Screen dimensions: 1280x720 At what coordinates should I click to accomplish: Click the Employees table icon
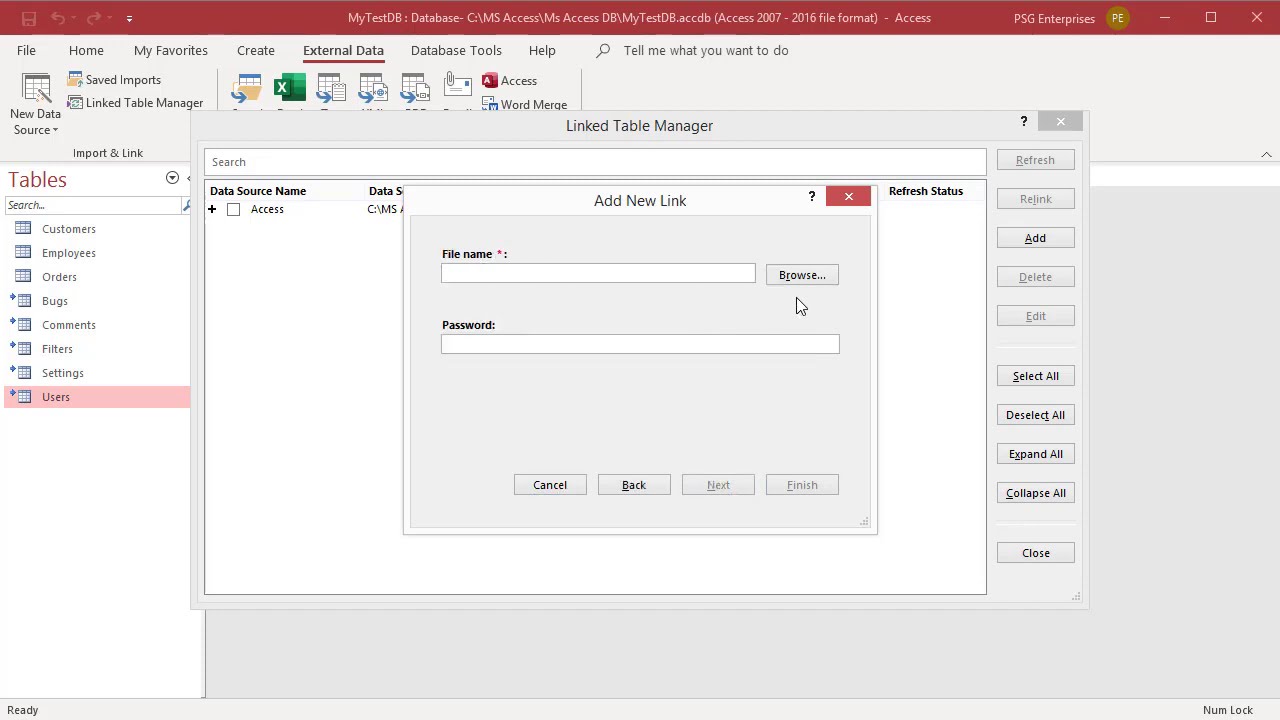23,253
